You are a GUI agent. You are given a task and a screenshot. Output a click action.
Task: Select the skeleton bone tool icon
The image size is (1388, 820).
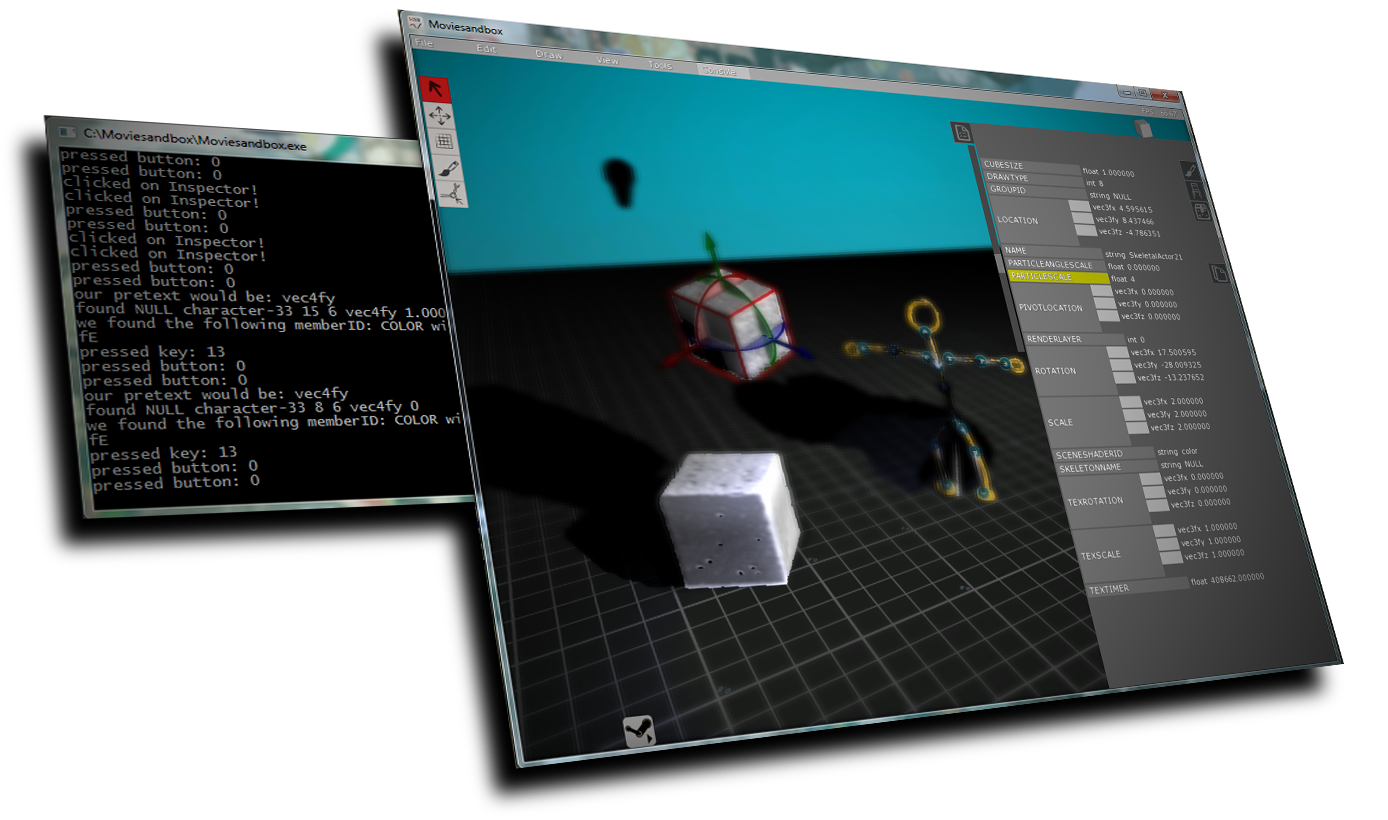tap(453, 193)
